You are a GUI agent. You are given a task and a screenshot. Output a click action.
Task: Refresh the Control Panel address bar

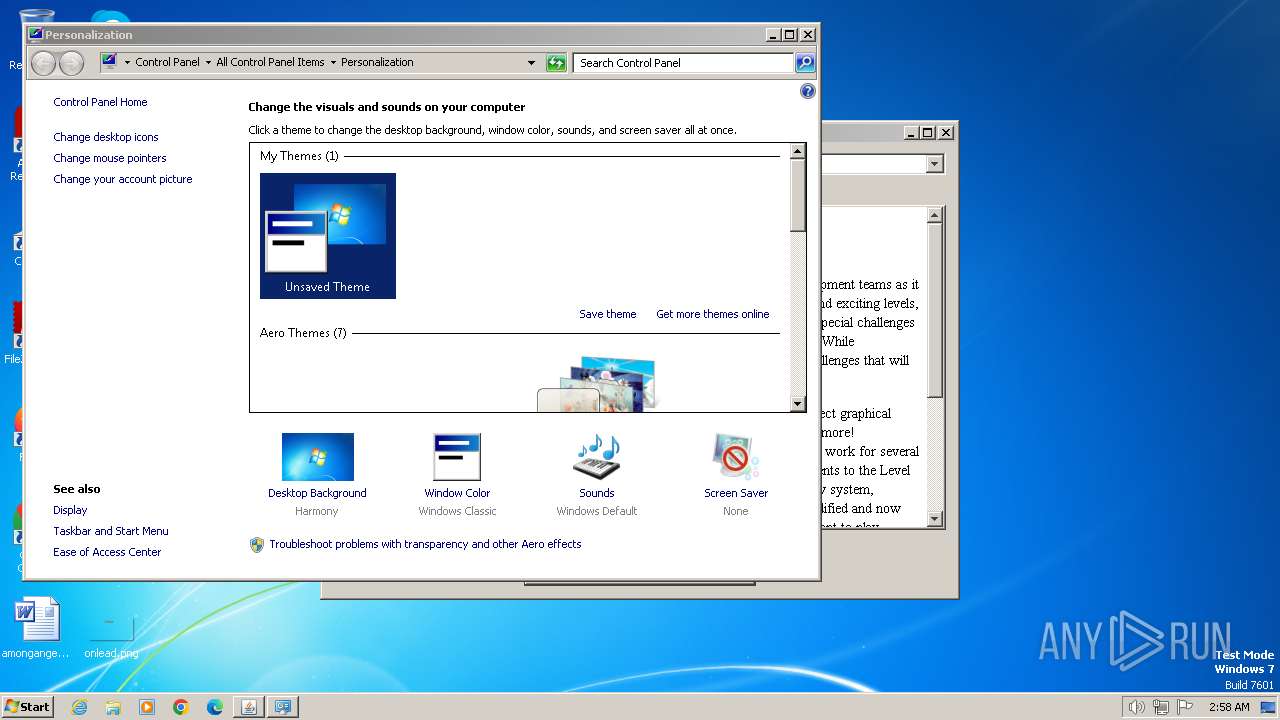[x=556, y=63]
